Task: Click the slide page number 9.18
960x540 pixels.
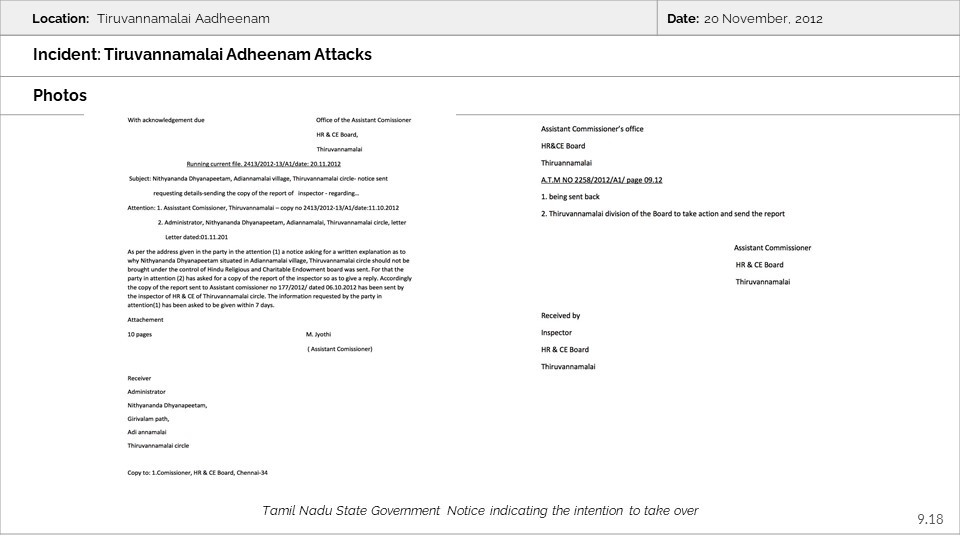Action: click(929, 518)
